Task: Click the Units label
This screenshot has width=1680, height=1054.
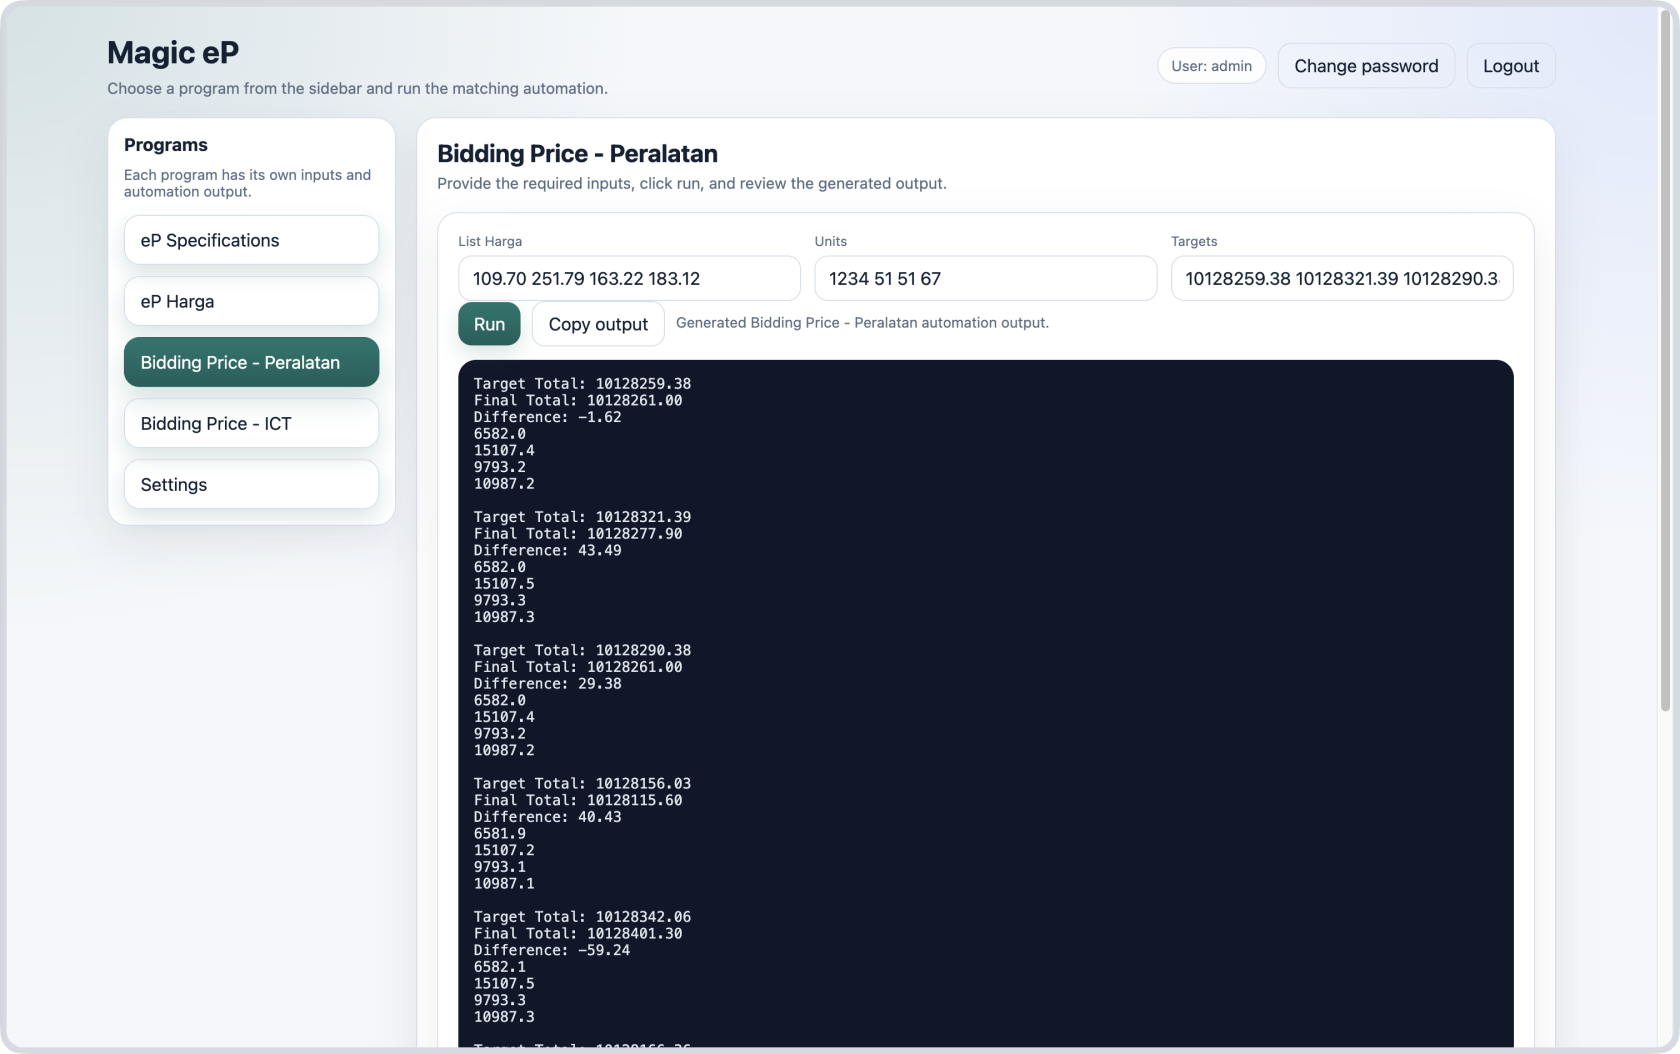Action: 830,241
